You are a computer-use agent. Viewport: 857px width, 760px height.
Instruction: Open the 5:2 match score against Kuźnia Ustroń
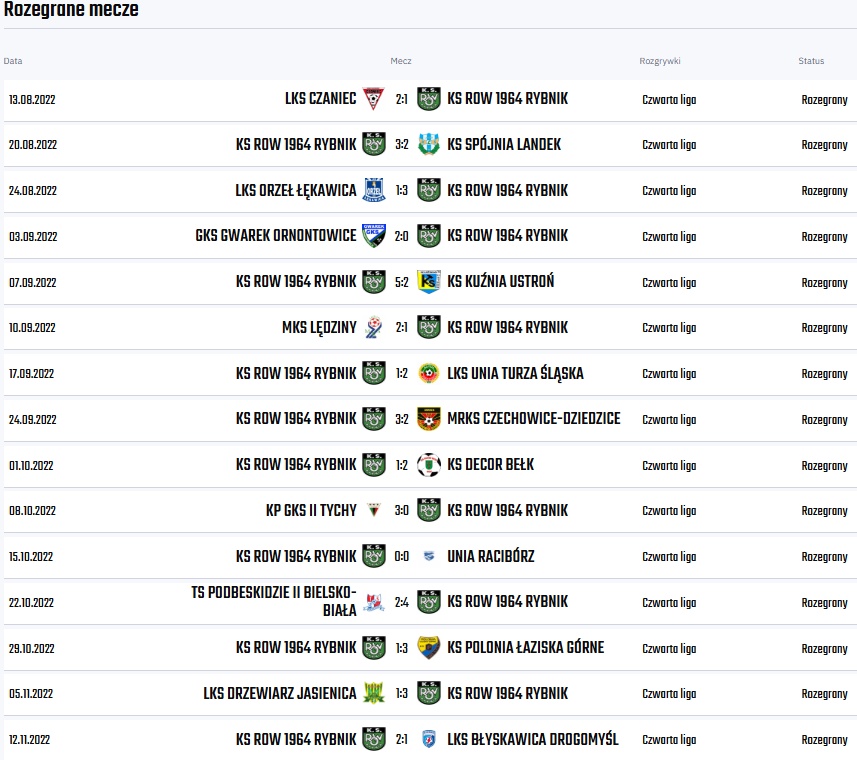tap(401, 282)
